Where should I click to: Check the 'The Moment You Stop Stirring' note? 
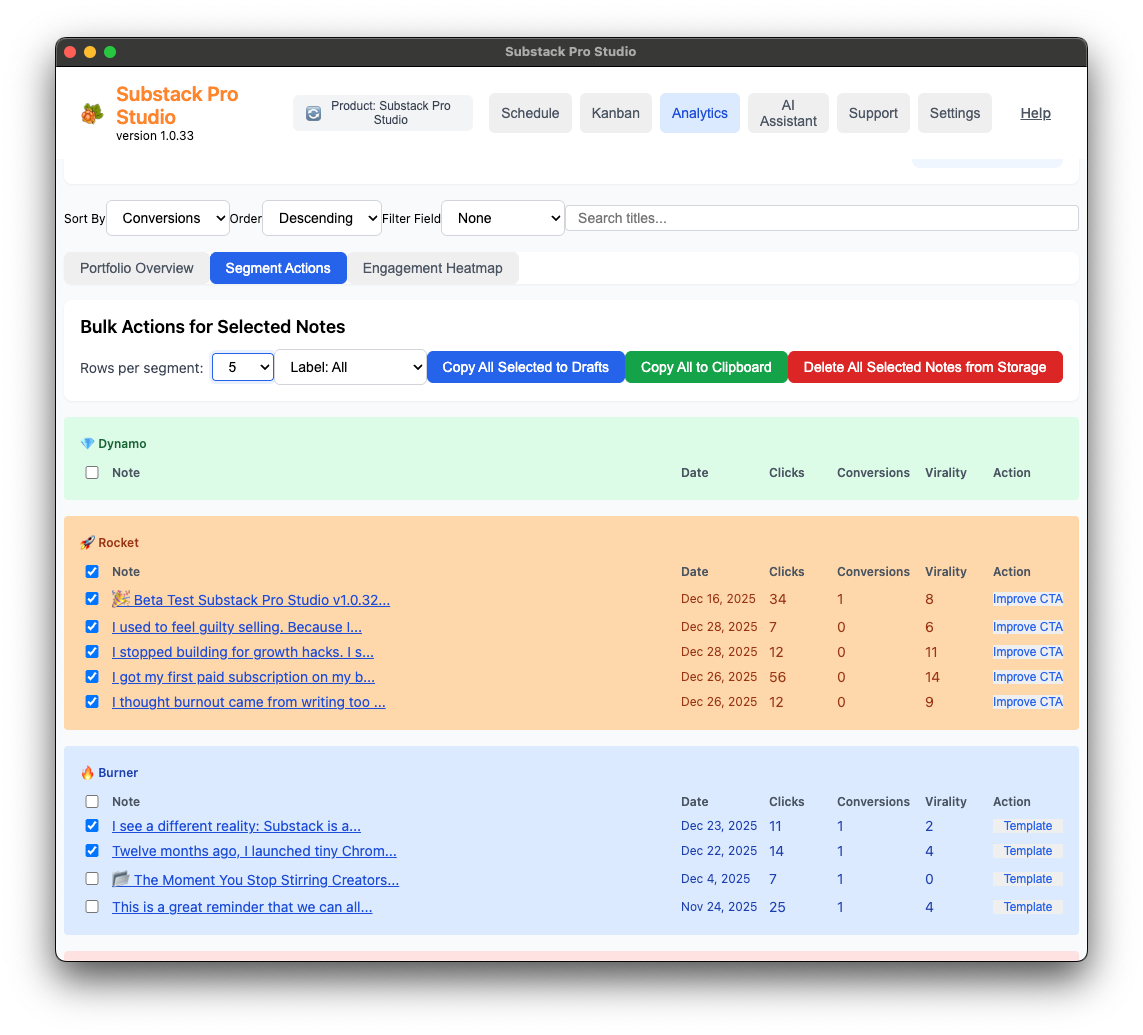click(x=92, y=878)
